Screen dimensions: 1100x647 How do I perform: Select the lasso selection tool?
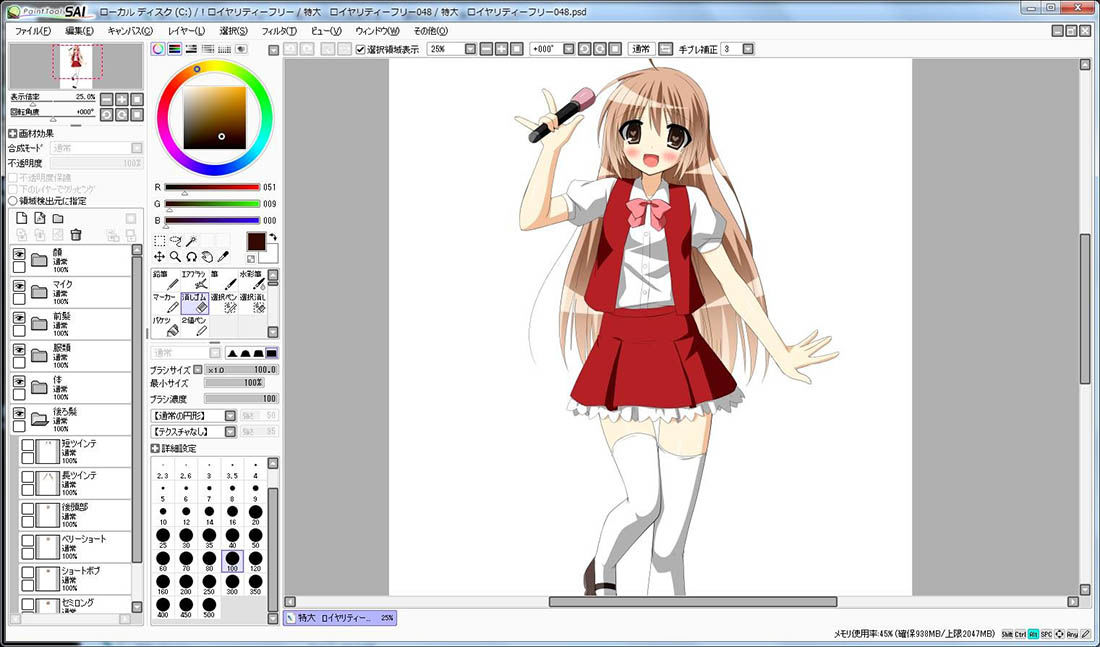click(175, 241)
